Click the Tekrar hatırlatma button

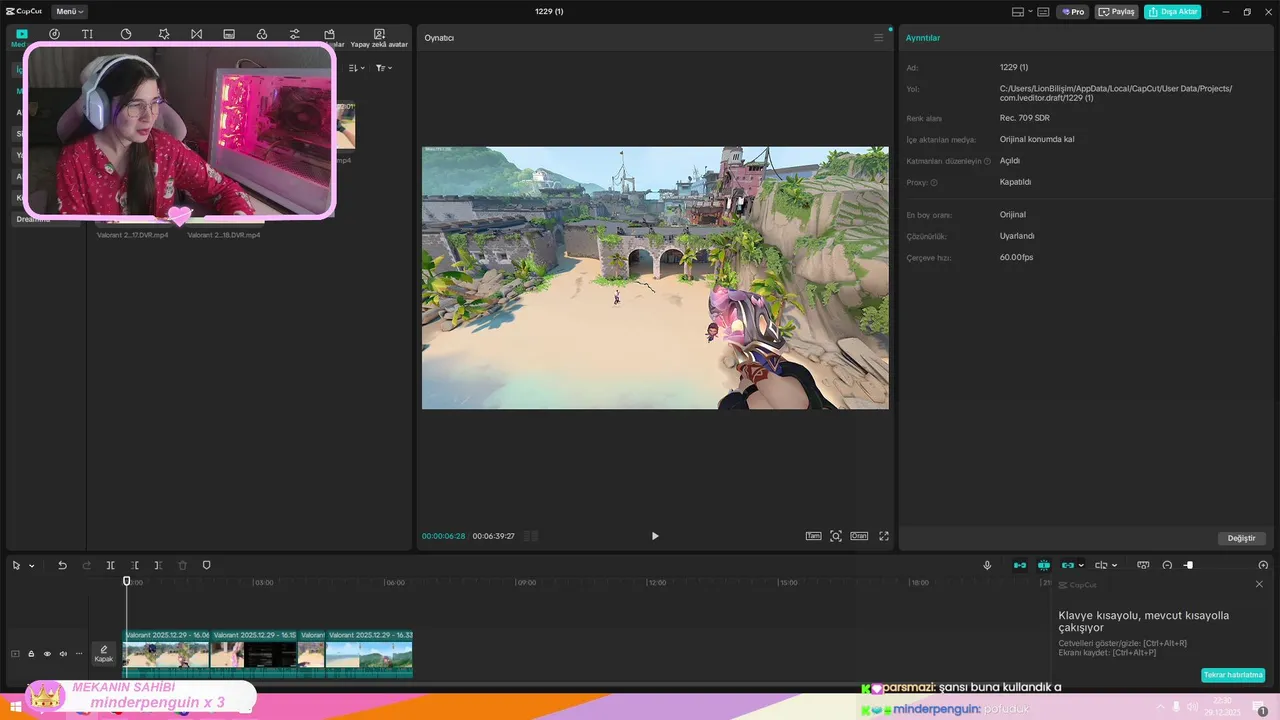(1233, 675)
